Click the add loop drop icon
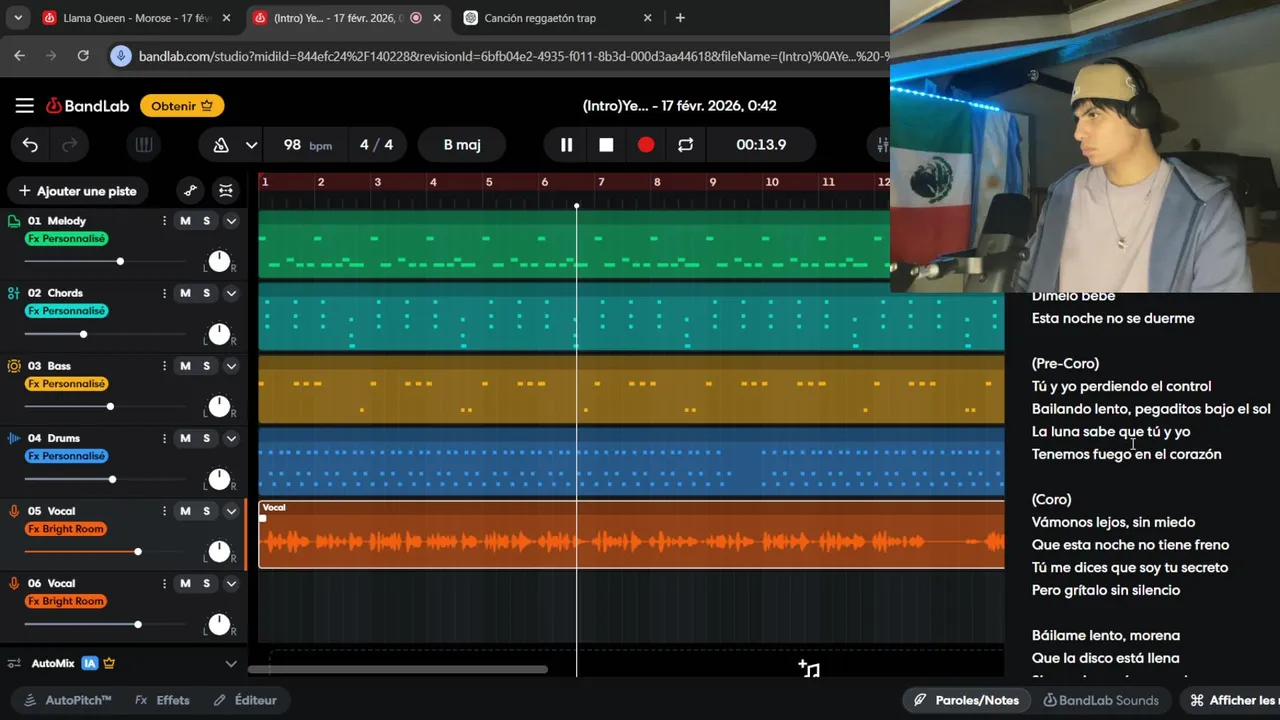Viewport: 1280px width, 720px height. click(x=809, y=669)
